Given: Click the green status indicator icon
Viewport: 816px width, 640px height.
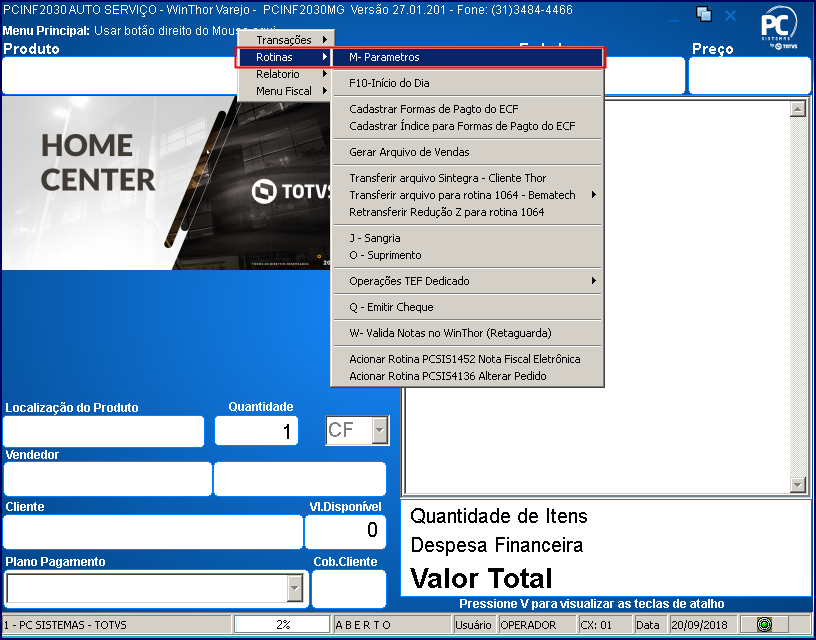Looking at the screenshot, I should coord(764,624).
